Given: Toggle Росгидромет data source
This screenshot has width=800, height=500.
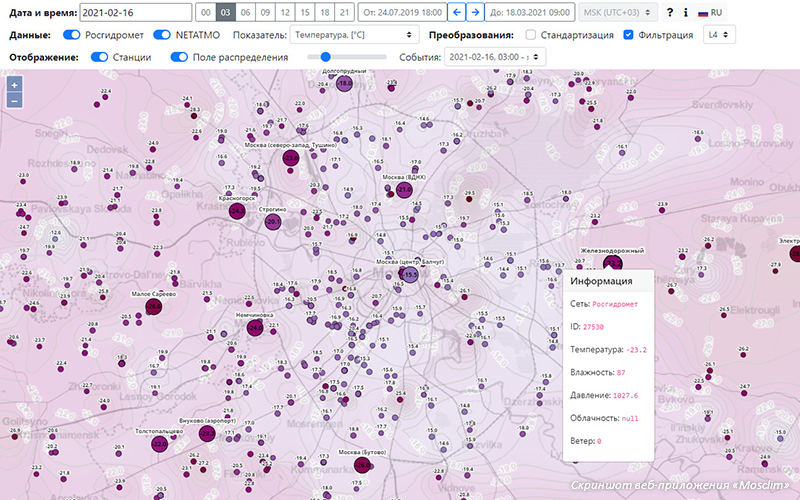Looking at the screenshot, I should [x=71, y=35].
